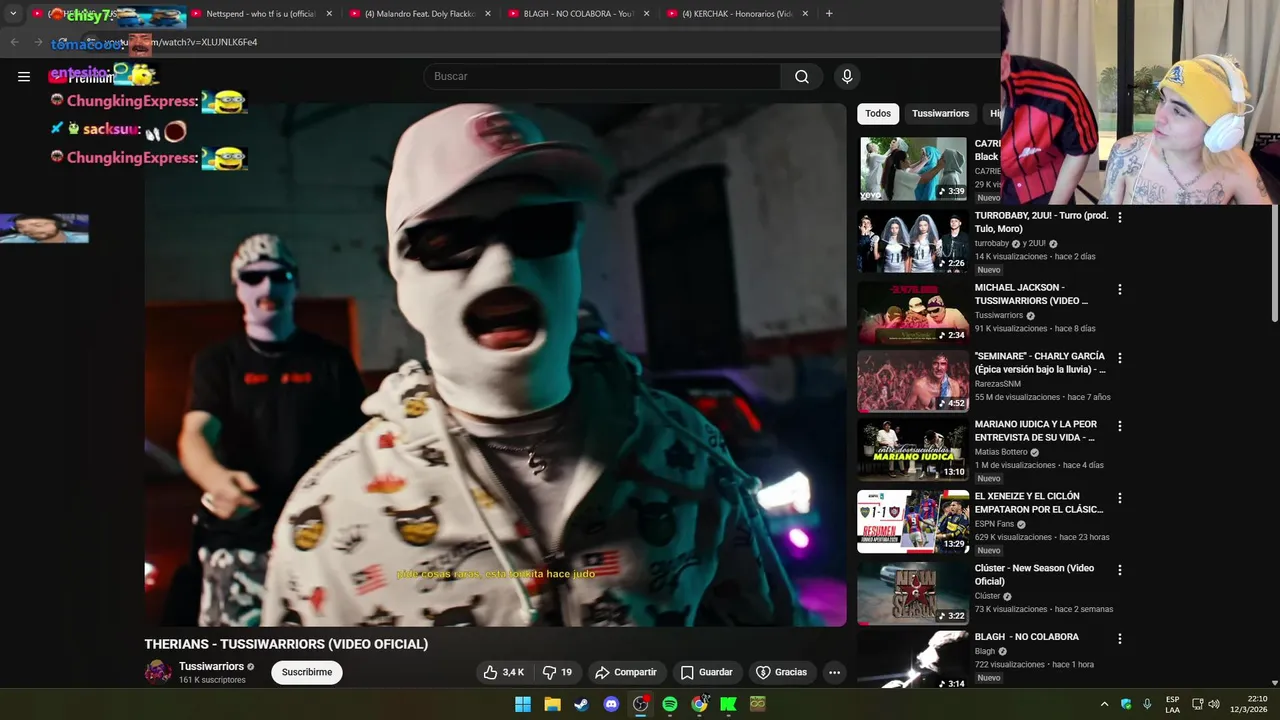Screen dimensions: 1280x720
Task: Open options menu for BLAGH NO COLABORA
Action: point(1119,637)
